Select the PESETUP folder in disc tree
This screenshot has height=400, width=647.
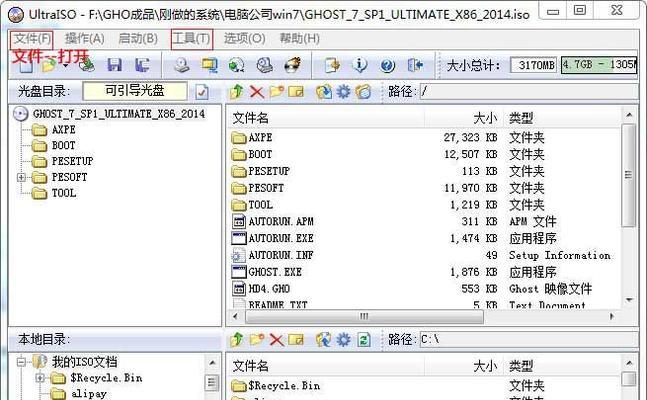tap(73, 161)
